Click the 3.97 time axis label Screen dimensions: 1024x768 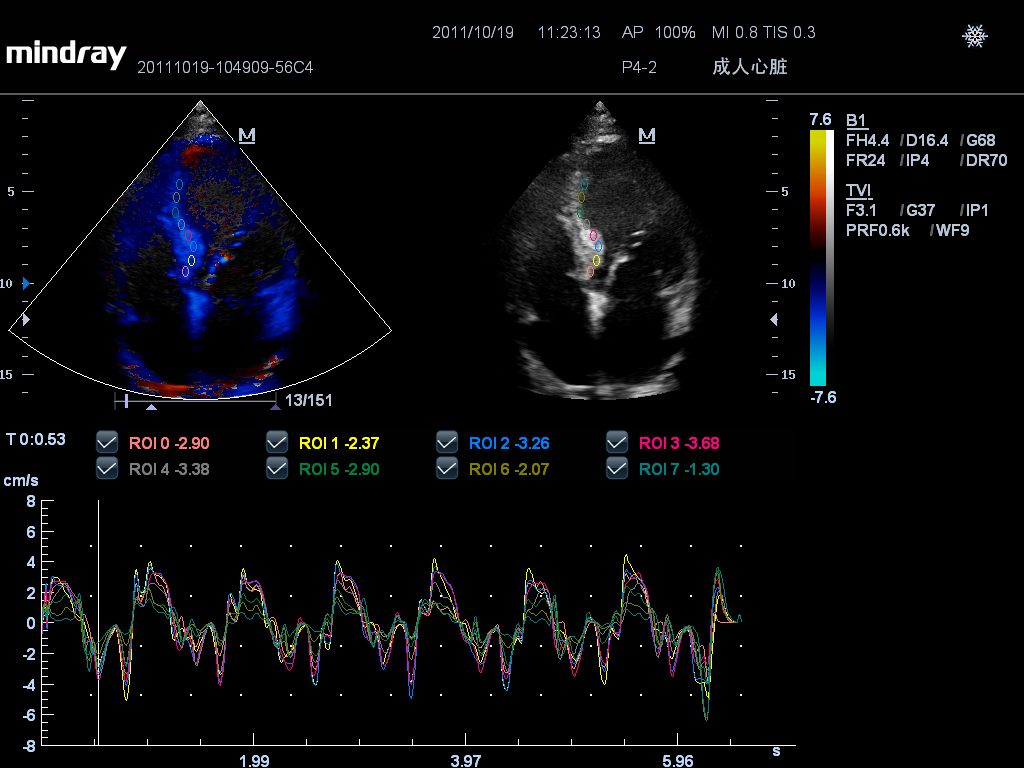coord(466,760)
